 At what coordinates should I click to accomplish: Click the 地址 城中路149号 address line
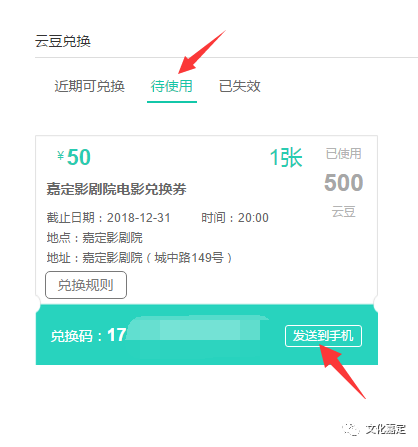click(x=139, y=258)
